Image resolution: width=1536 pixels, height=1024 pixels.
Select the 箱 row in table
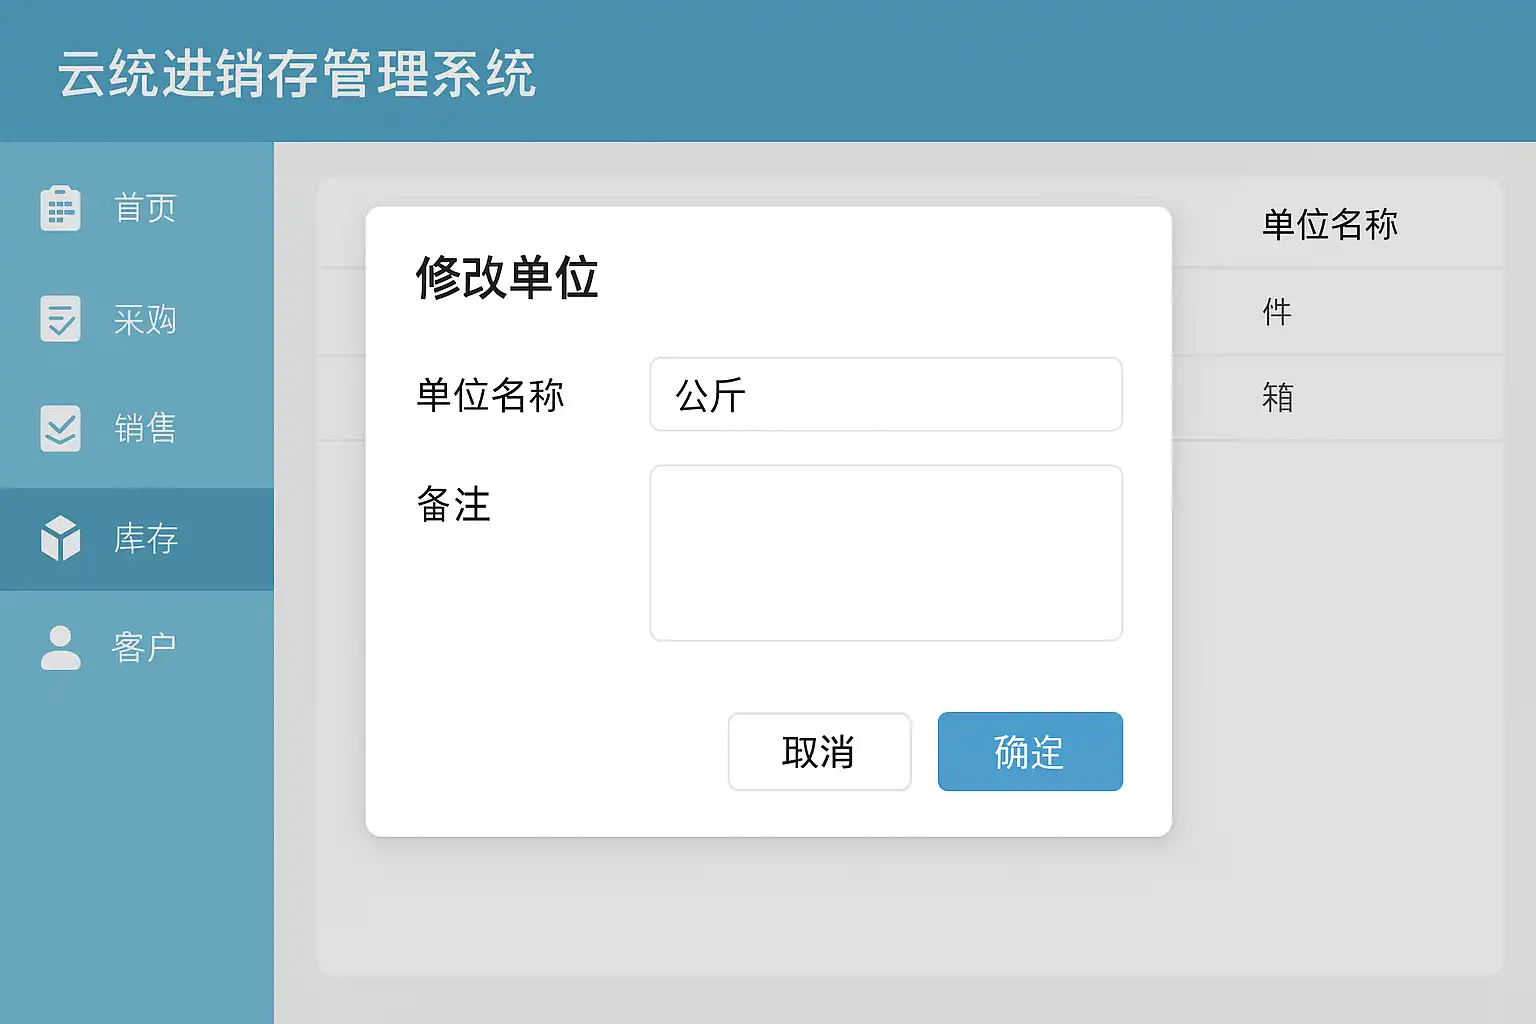[1277, 398]
